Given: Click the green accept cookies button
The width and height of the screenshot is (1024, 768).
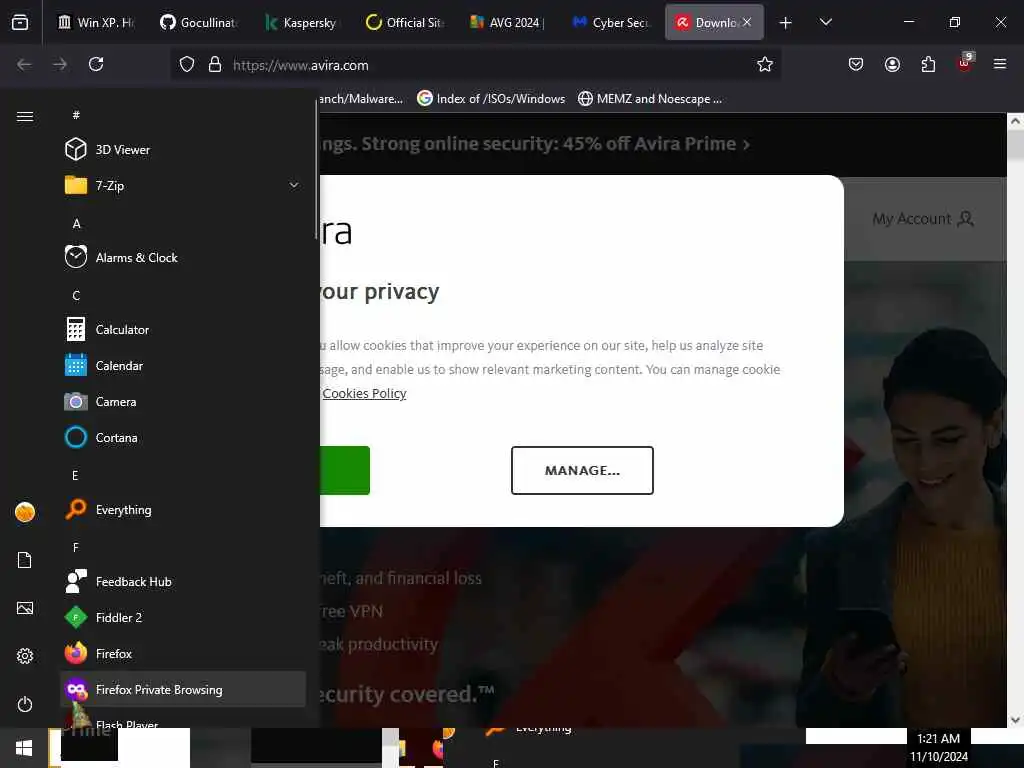Looking at the screenshot, I should pos(345,470).
